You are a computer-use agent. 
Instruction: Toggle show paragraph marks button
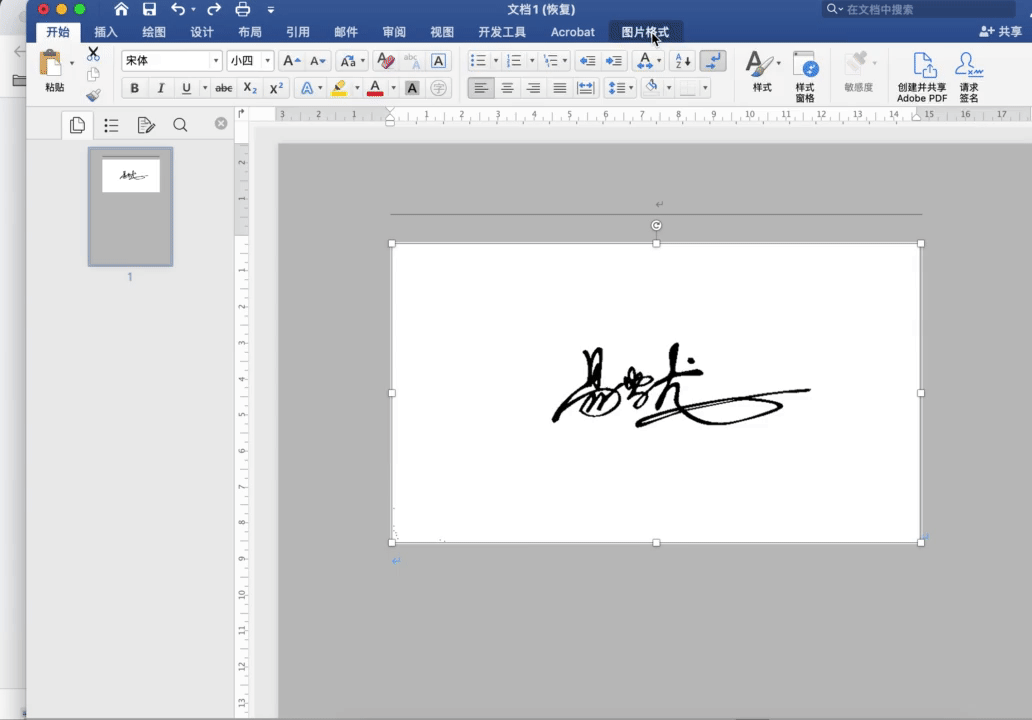[x=713, y=61]
